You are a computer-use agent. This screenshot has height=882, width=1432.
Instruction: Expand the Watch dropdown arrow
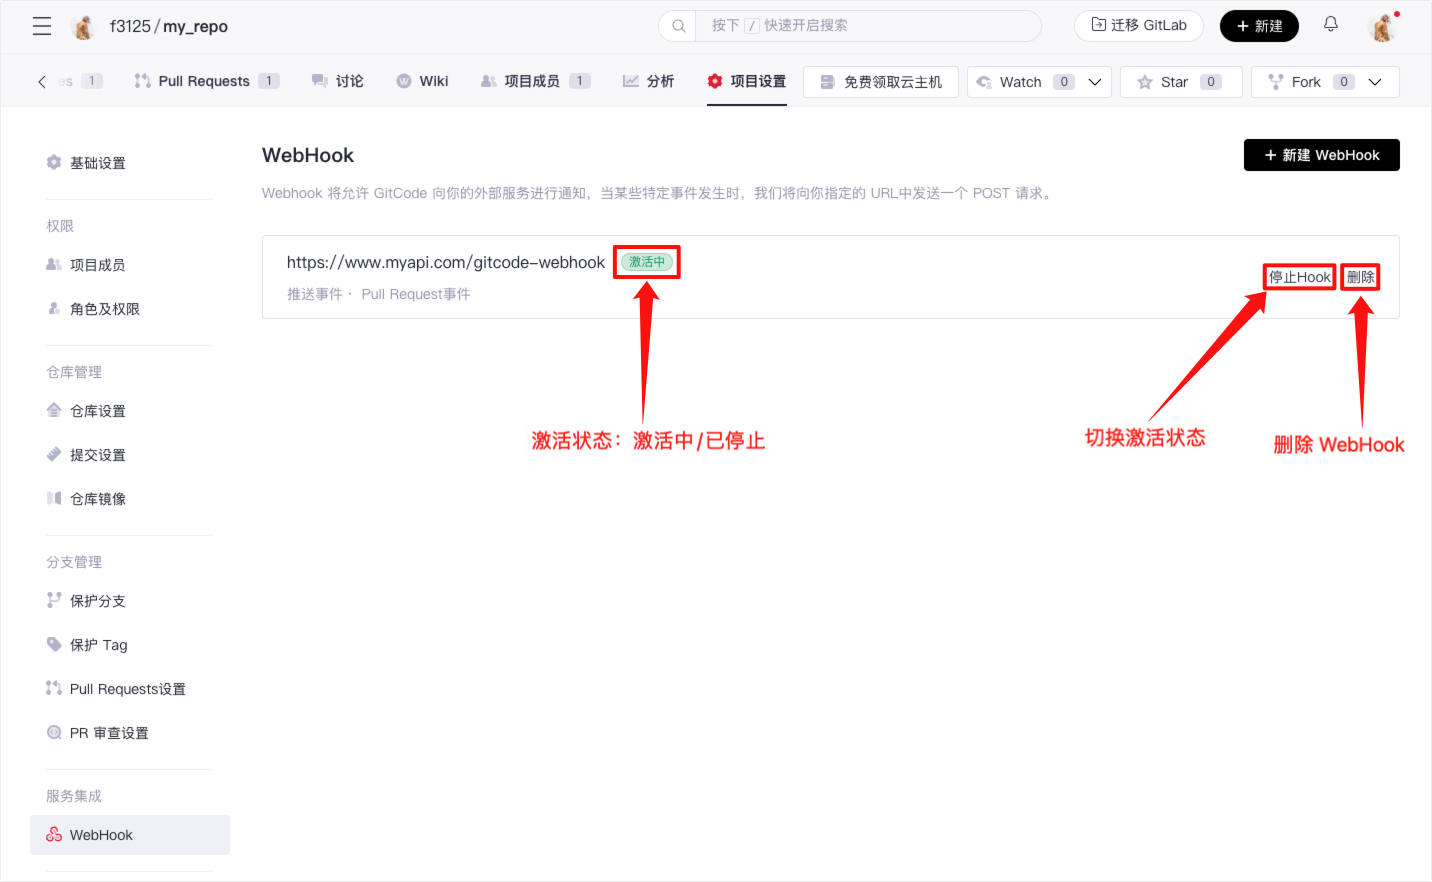[x=1095, y=82]
